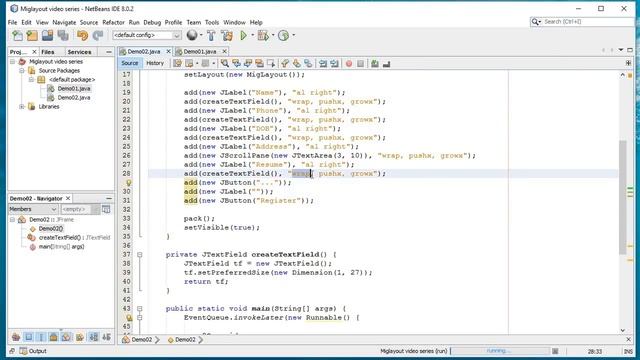Open the default config combo box

click(147, 35)
